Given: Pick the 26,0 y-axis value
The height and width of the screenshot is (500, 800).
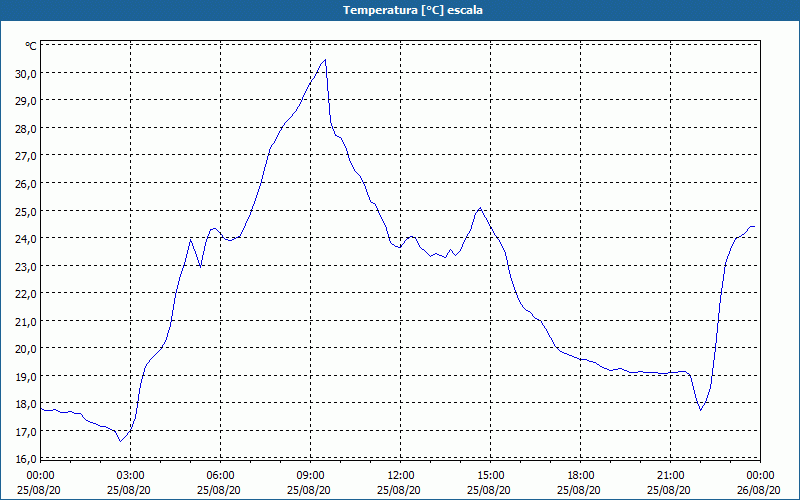Looking at the screenshot, I should pyautogui.click(x=27, y=184).
